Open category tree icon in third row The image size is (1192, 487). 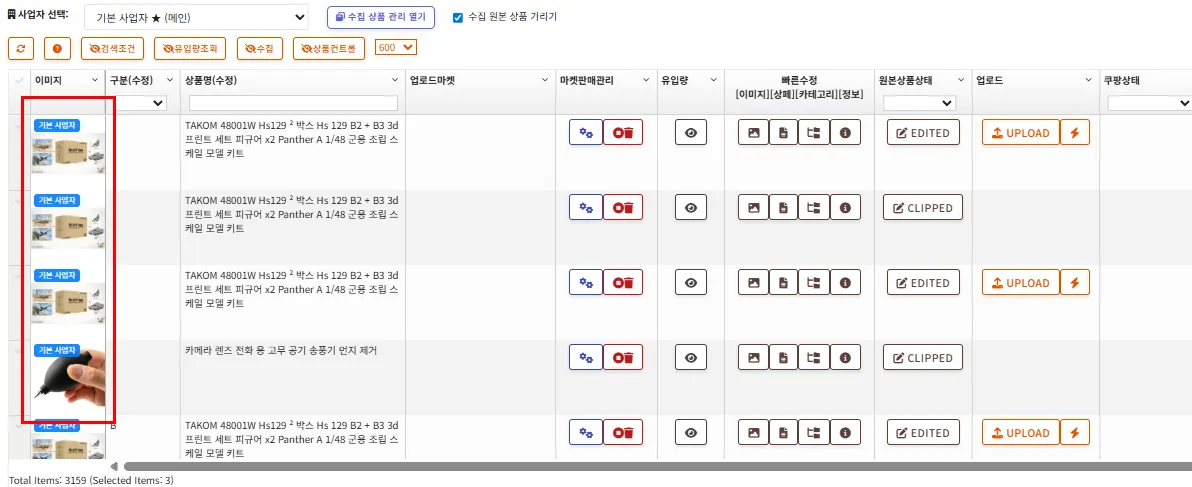point(813,283)
